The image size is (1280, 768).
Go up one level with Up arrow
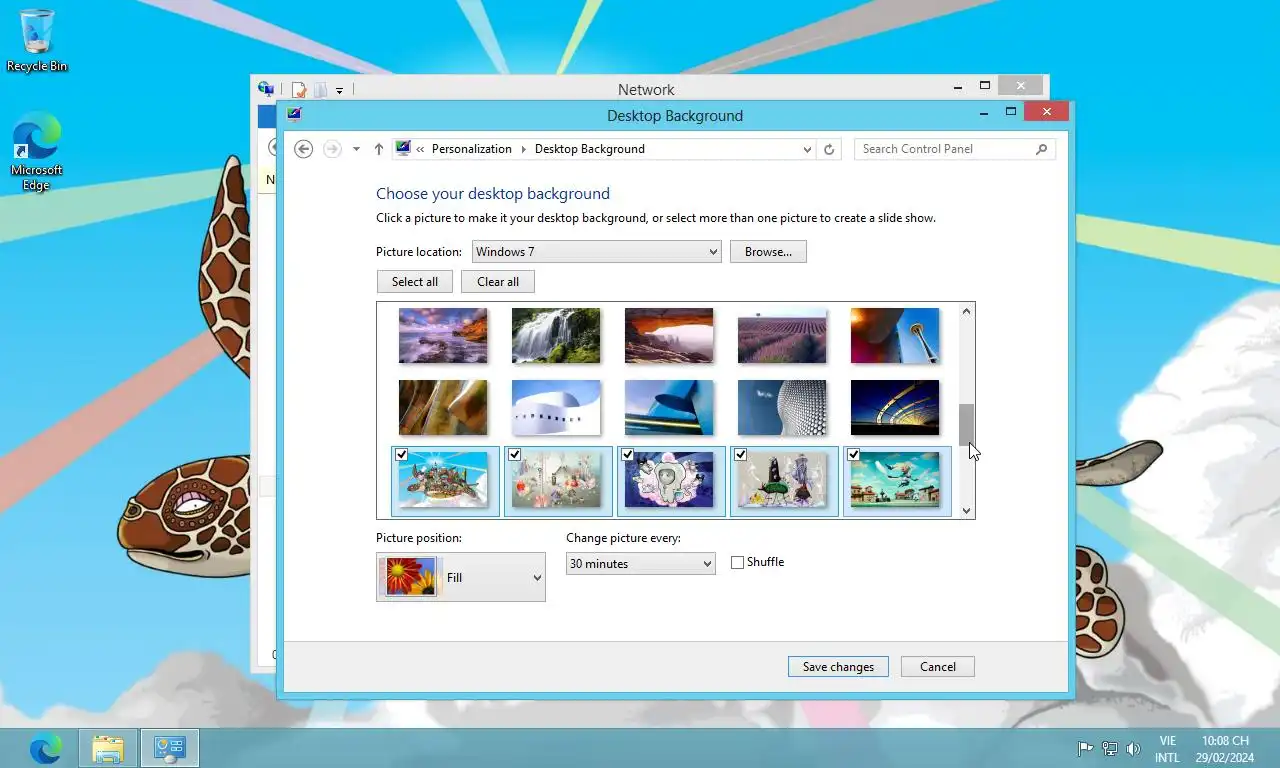pos(379,149)
